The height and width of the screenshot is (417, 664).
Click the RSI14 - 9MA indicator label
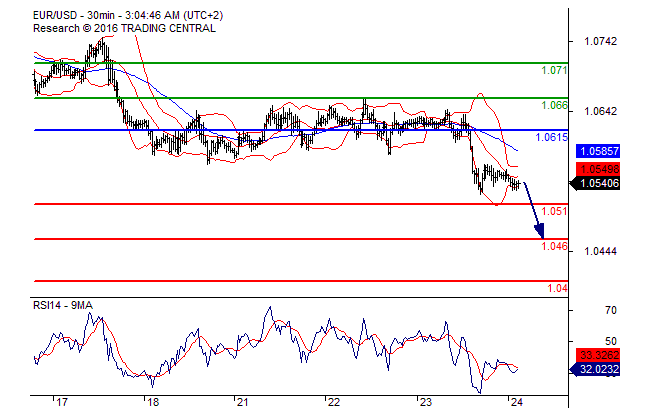pyautogui.click(x=63, y=305)
